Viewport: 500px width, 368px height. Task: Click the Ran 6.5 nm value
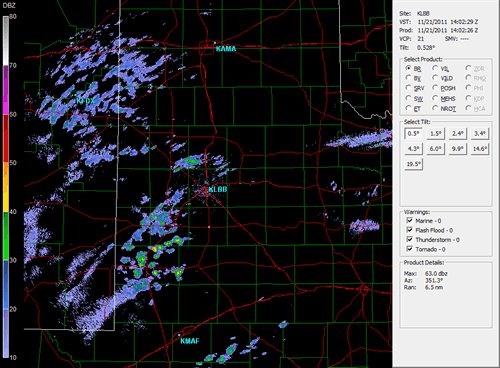tap(434, 287)
